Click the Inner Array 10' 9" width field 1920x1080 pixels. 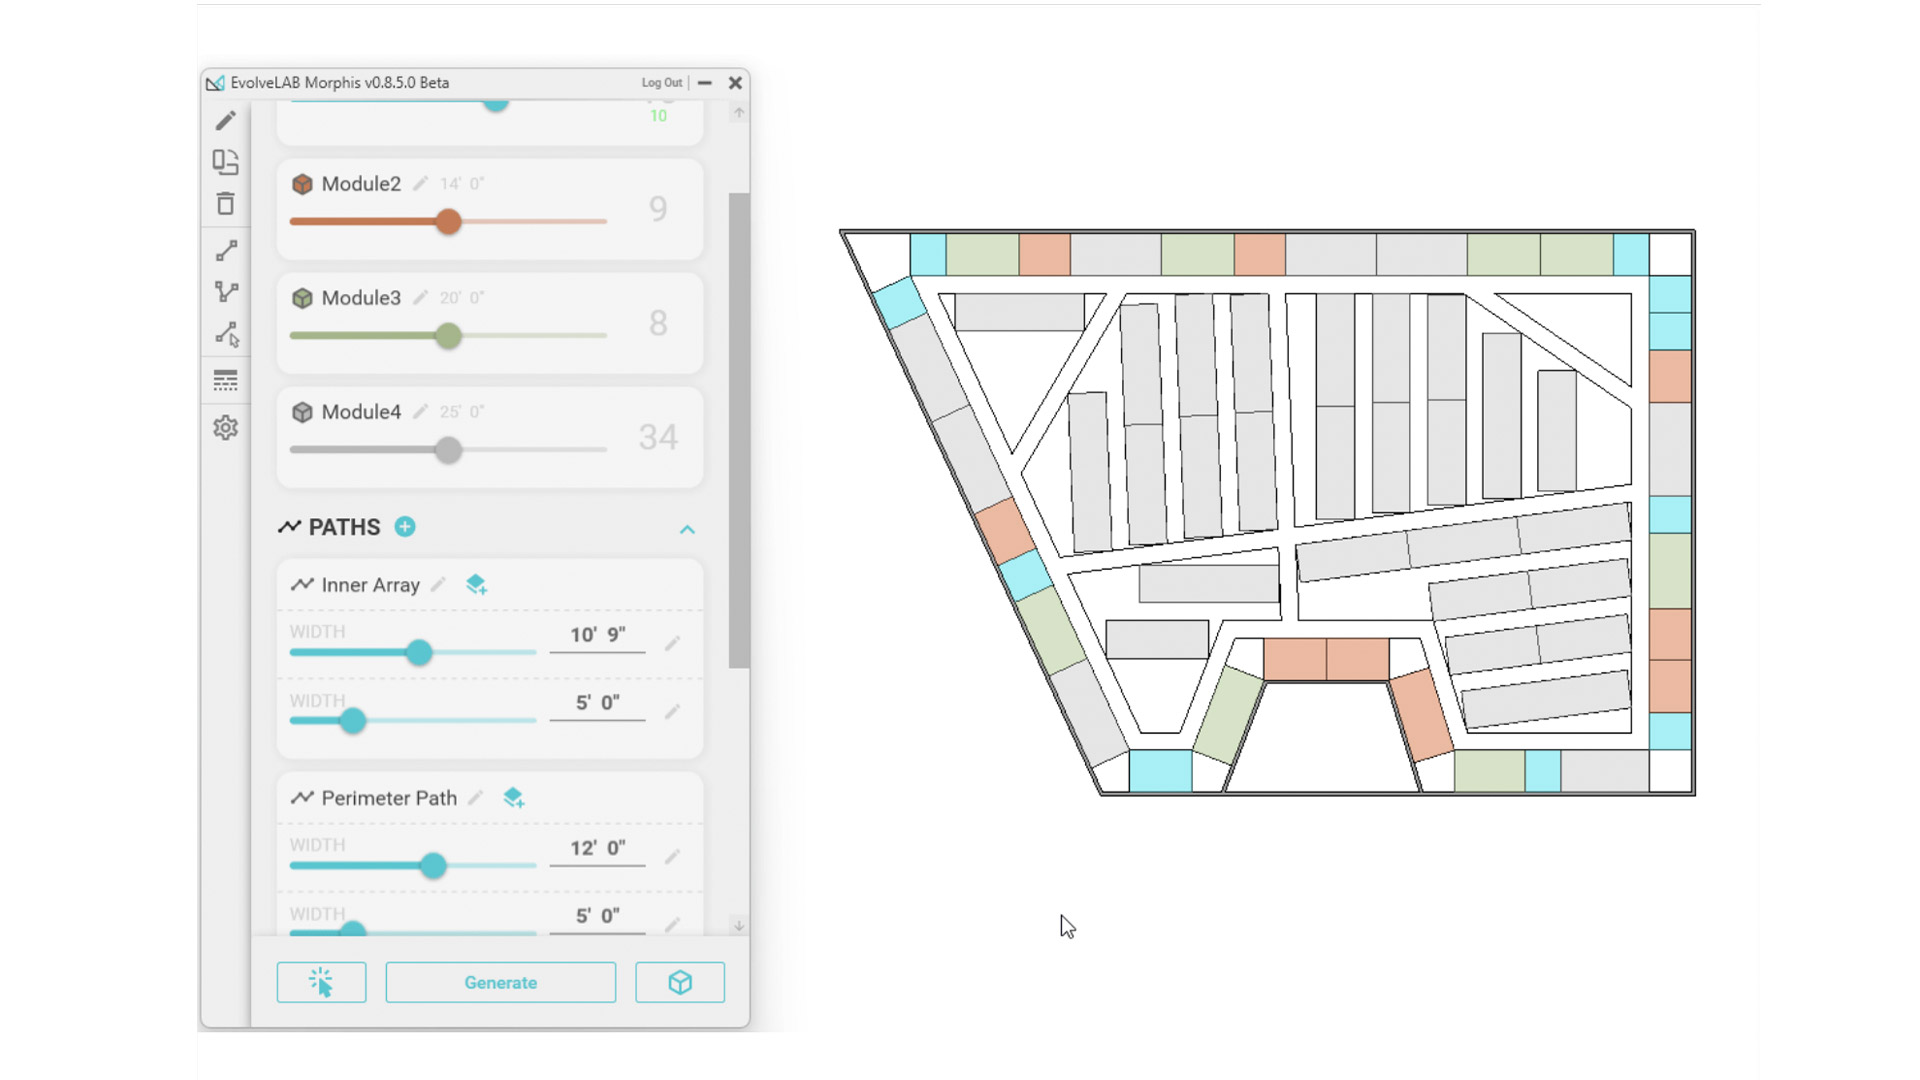597,635
